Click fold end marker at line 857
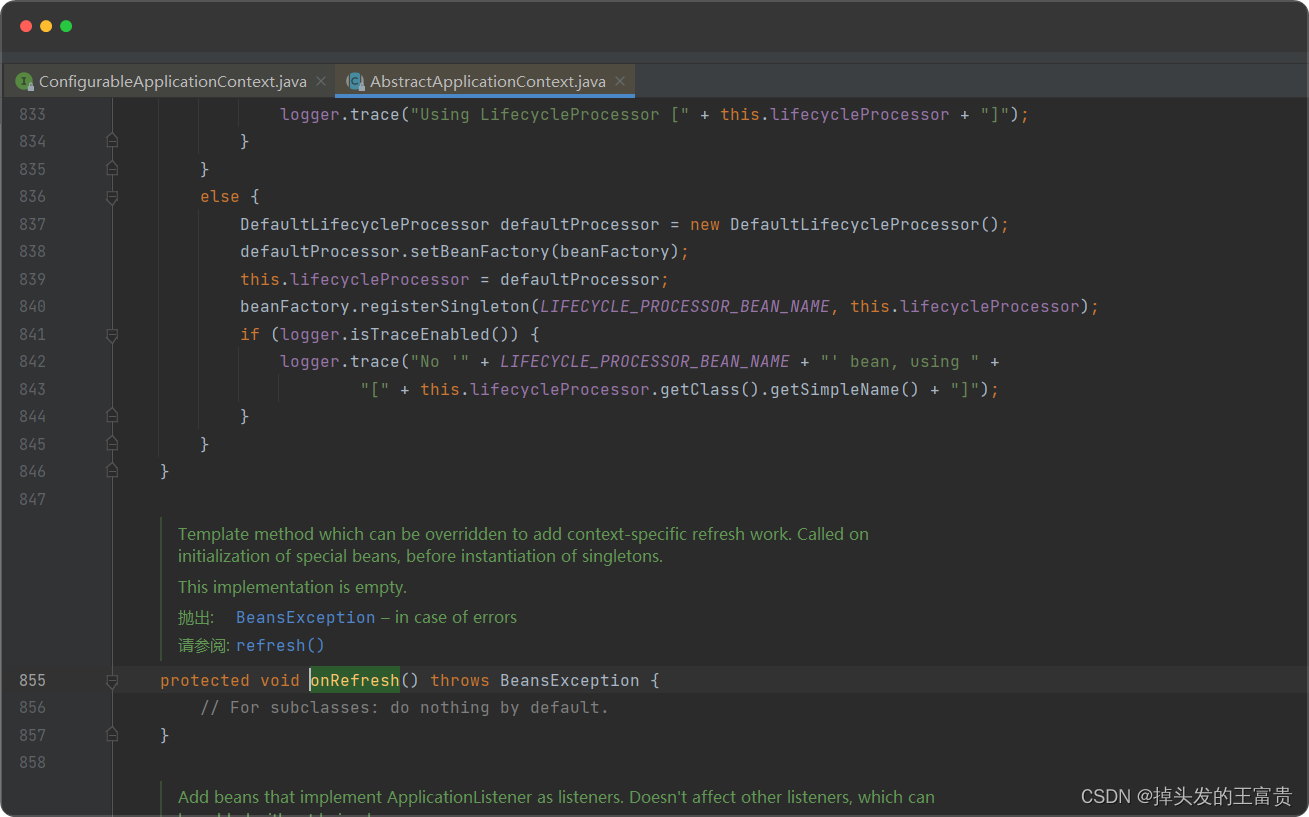 [x=112, y=735]
